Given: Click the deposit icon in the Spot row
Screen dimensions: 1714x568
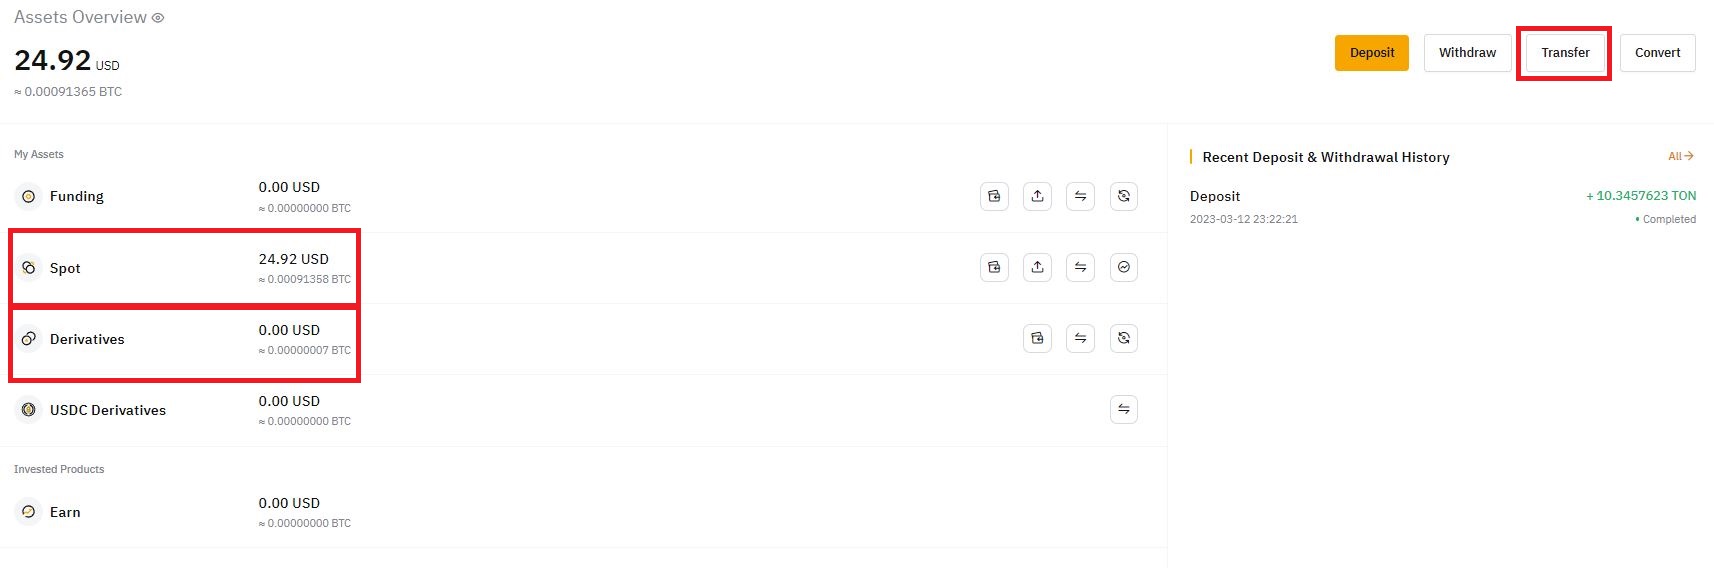Looking at the screenshot, I should (x=994, y=267).
